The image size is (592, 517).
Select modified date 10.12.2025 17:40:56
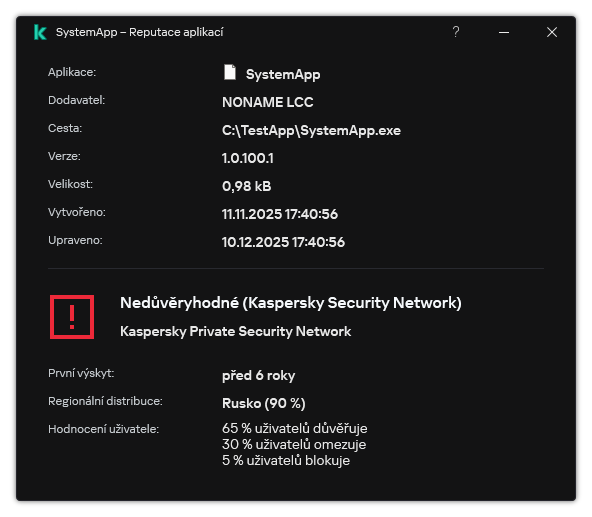[x=283, y=242]
